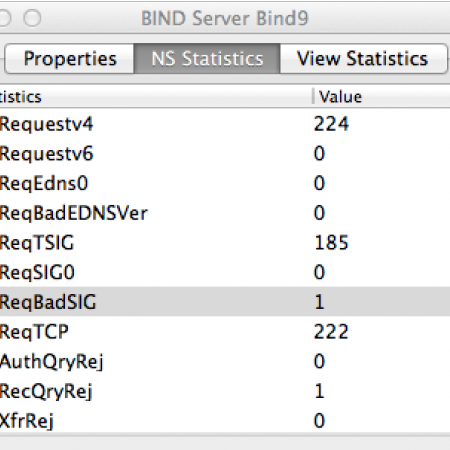Click the value 185 for ReqTSIG

coord(331,243)
